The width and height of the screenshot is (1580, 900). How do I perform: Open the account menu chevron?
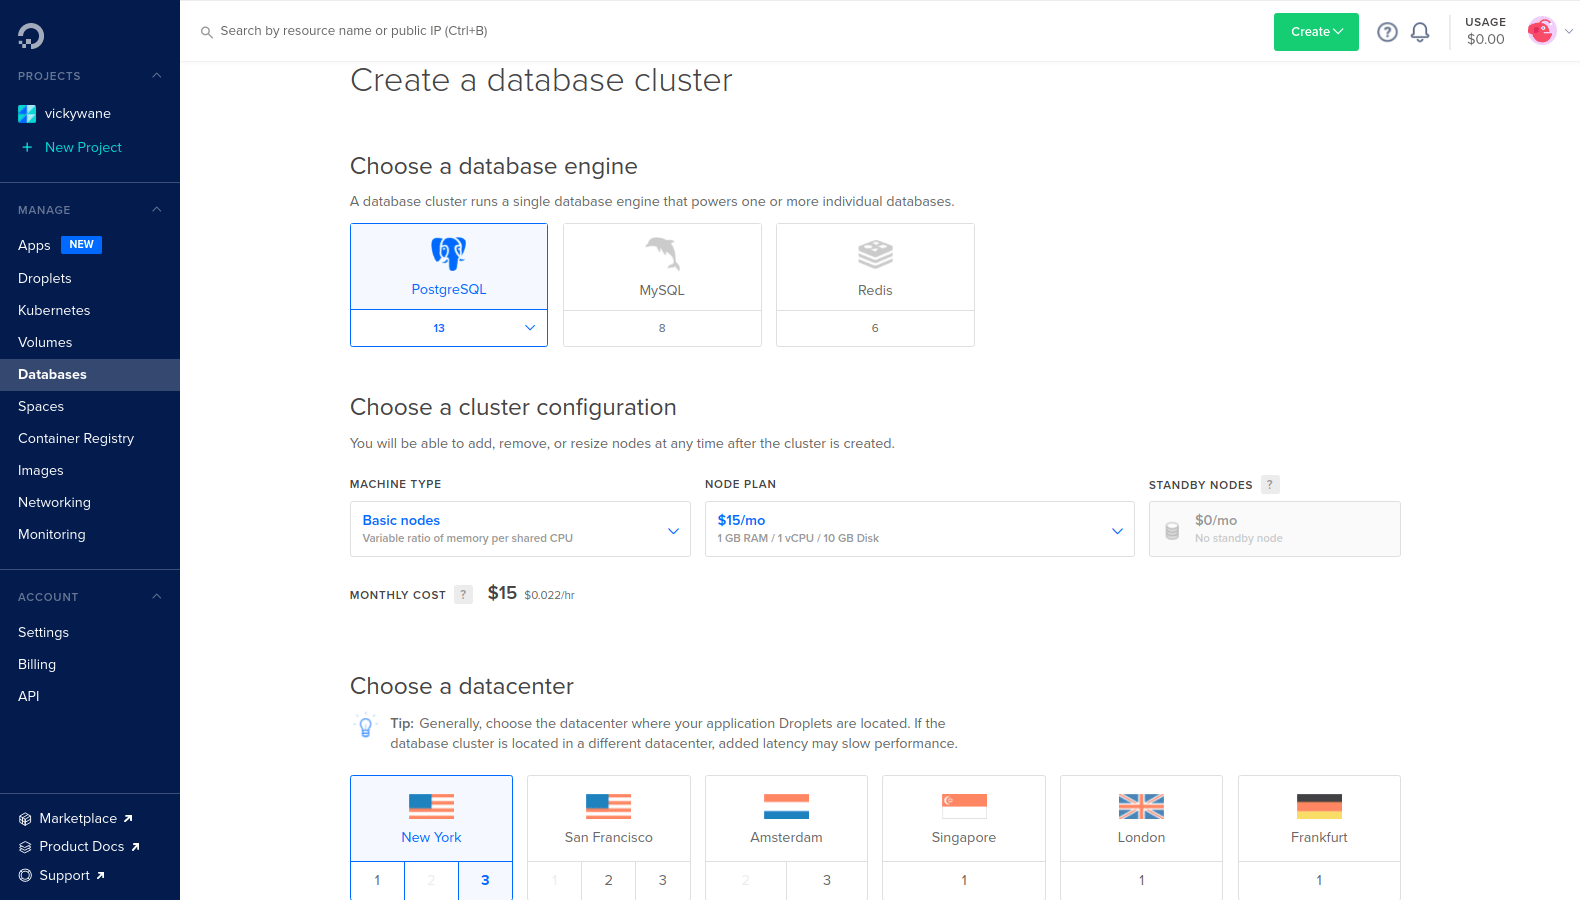click(1568, 32)
